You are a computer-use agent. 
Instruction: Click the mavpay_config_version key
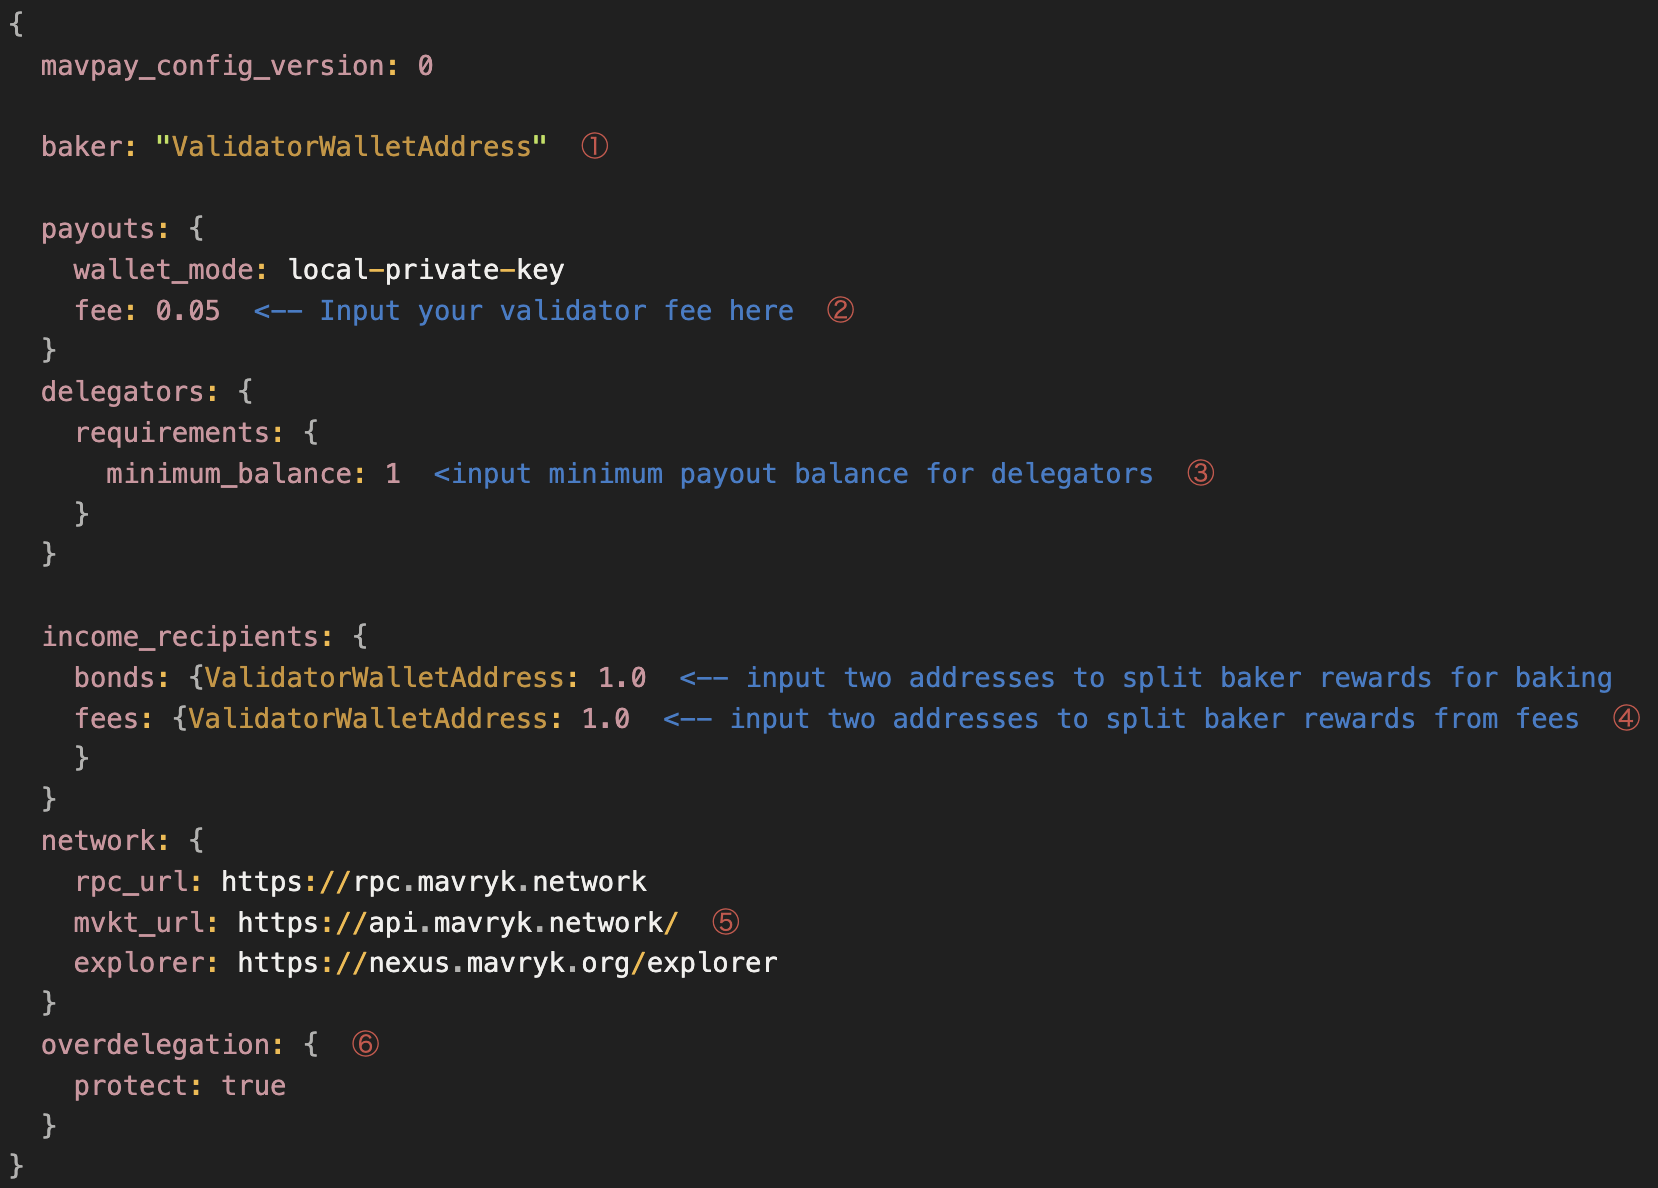click(212, 66)
